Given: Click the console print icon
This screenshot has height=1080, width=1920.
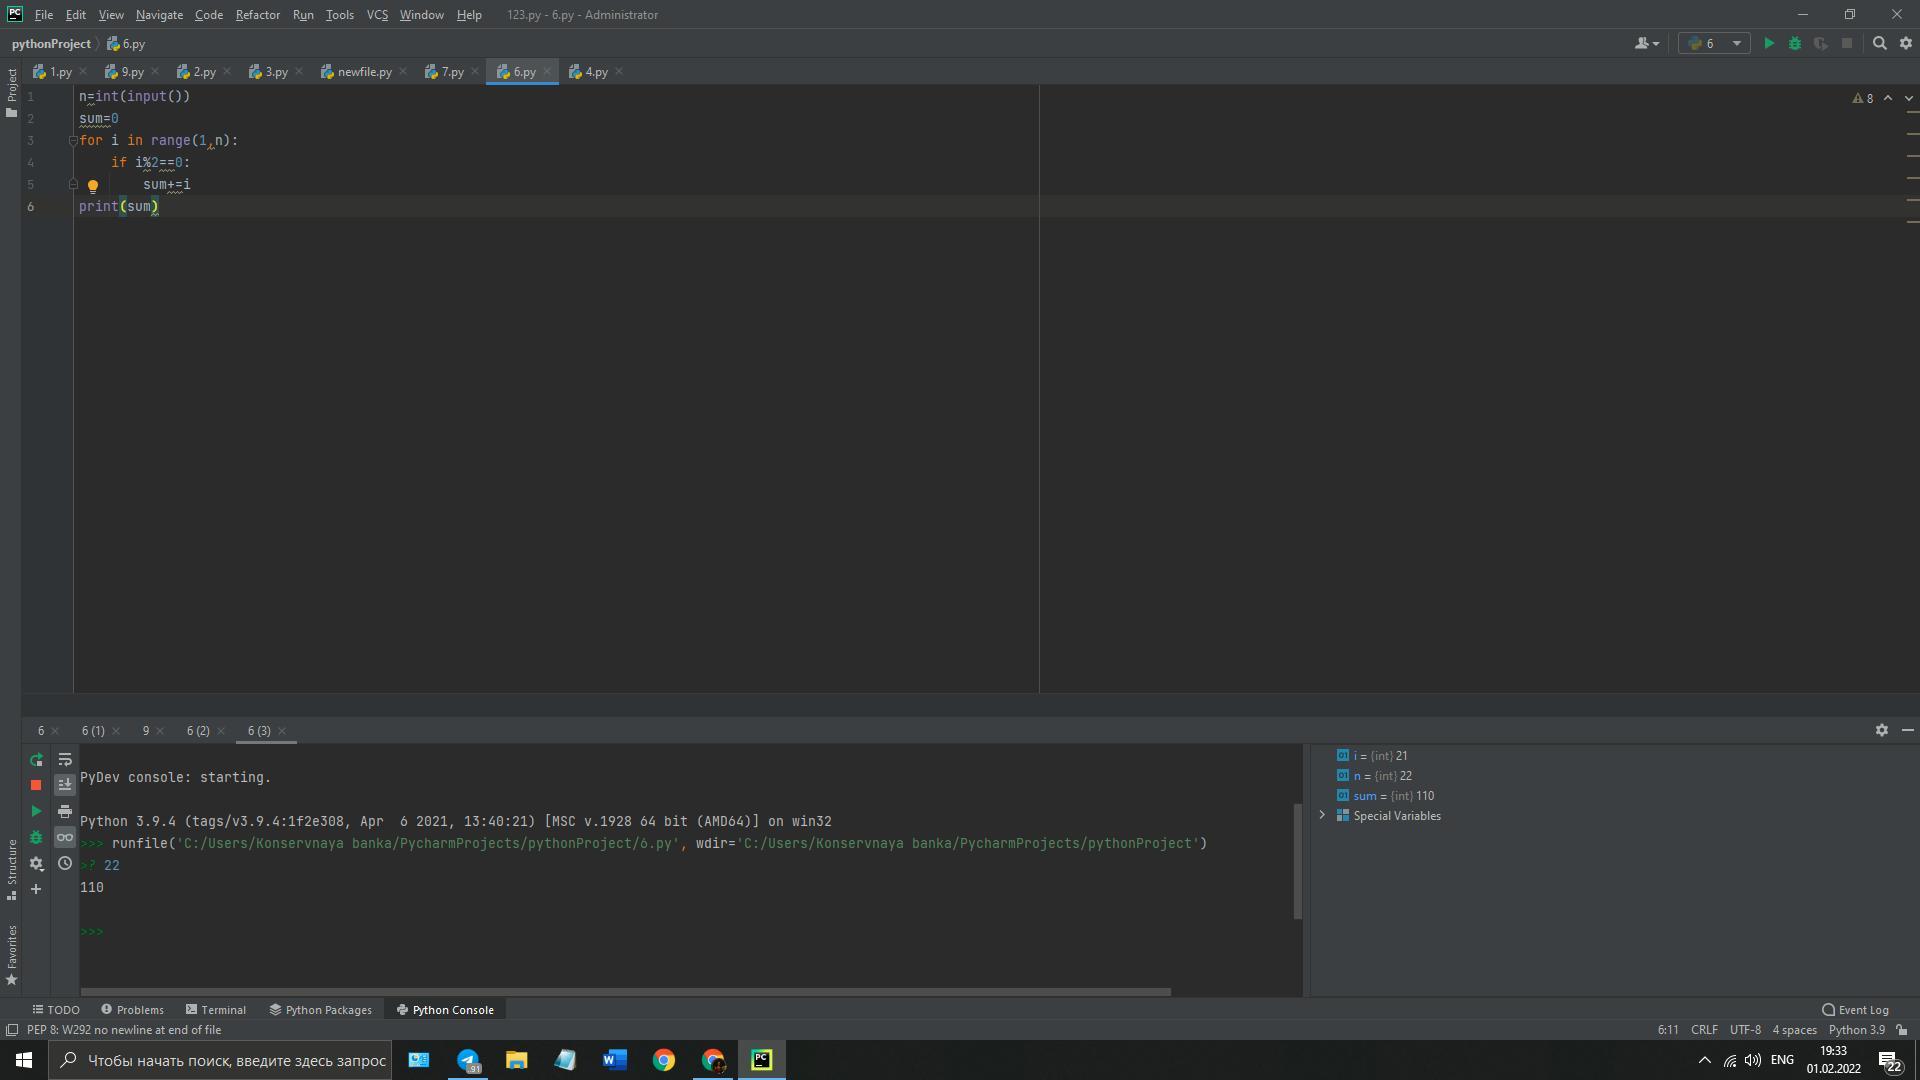Looking at the screenshot, I should [65, 811].
